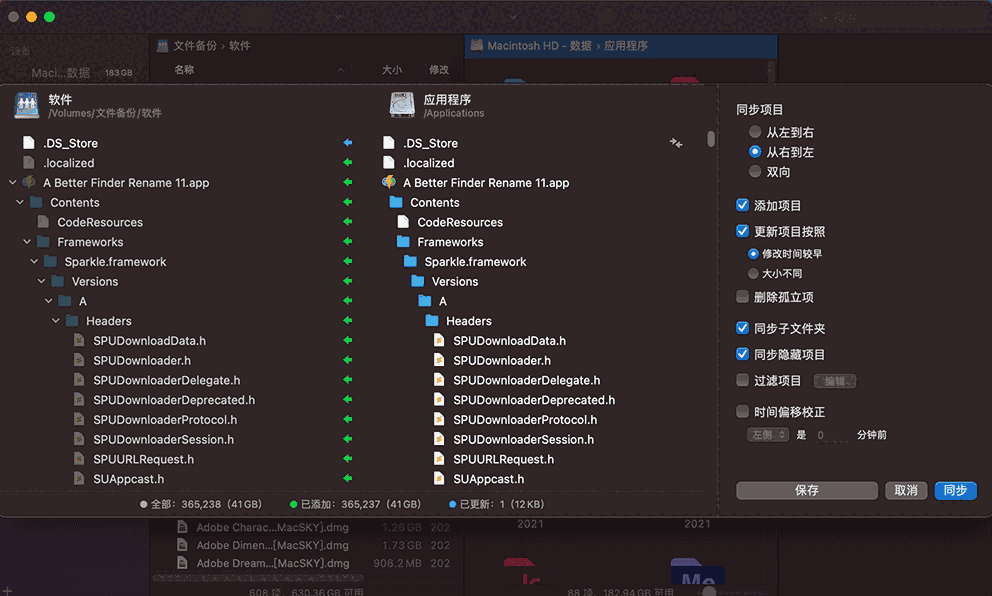The width and height of the screenshot is (992, 596).
Task: Click the green arrow next to CodeResources
Action: [x=348, y=222]
